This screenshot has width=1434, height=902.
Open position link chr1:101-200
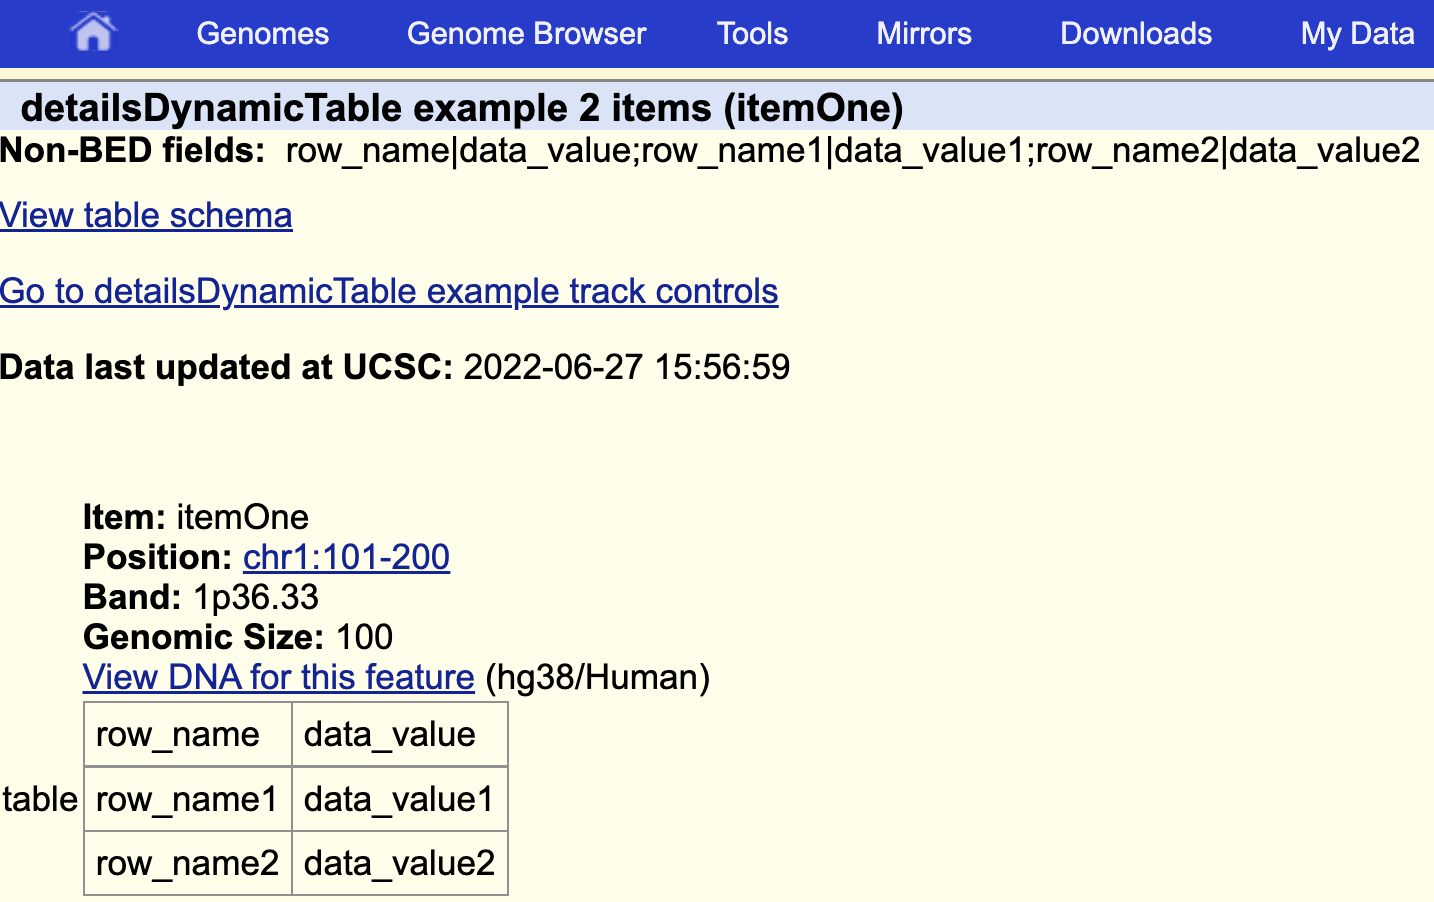point(346,557)
